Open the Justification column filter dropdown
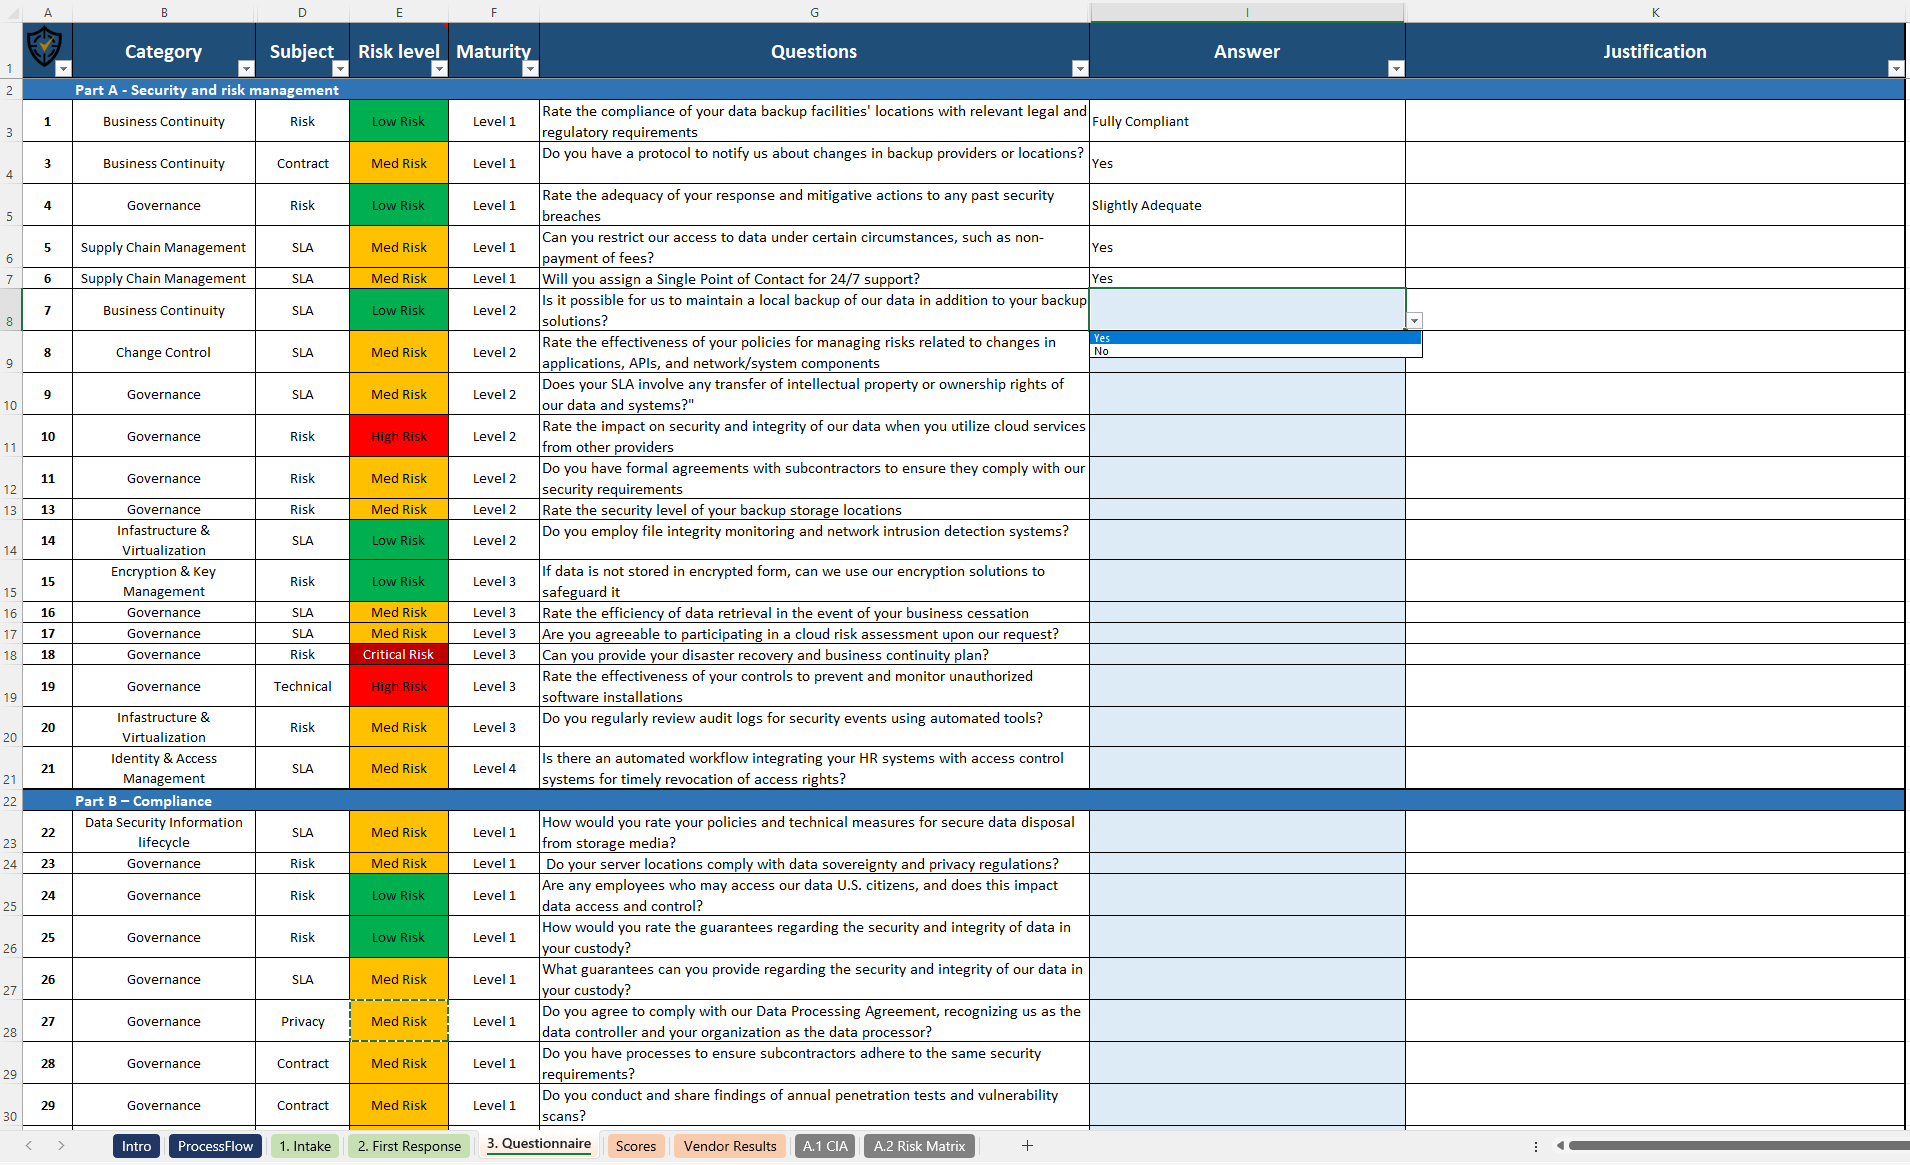Viewport: 1910px width, 1165px height. (1896, 69)
